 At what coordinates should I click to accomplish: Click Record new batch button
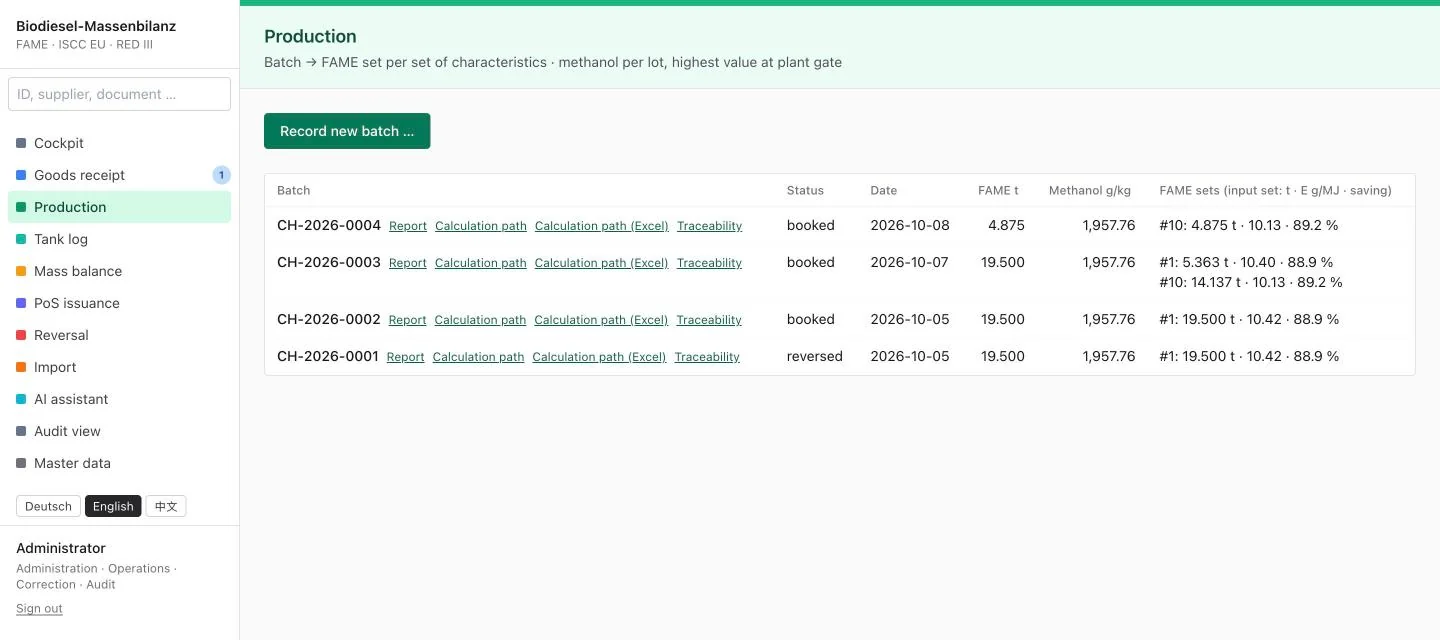click(347, 131)
